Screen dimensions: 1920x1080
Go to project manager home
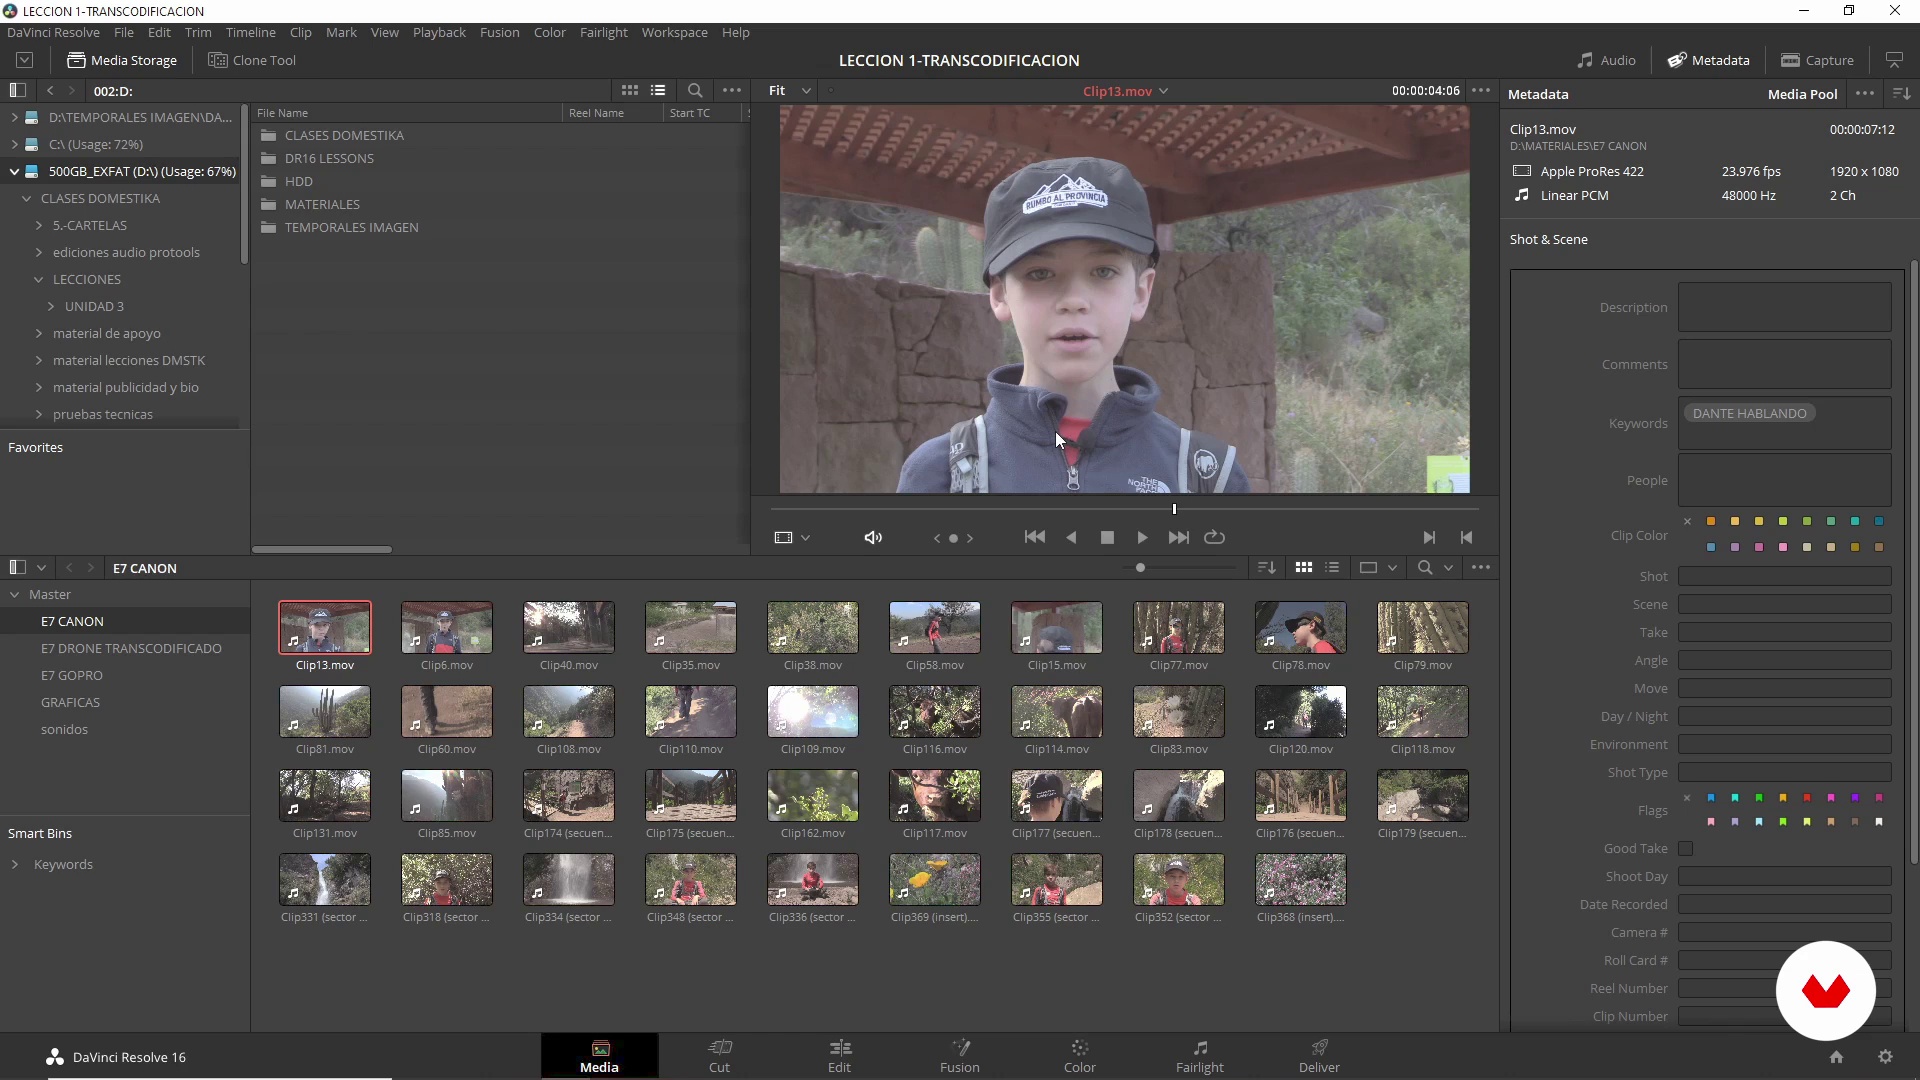(1836, 1057)
